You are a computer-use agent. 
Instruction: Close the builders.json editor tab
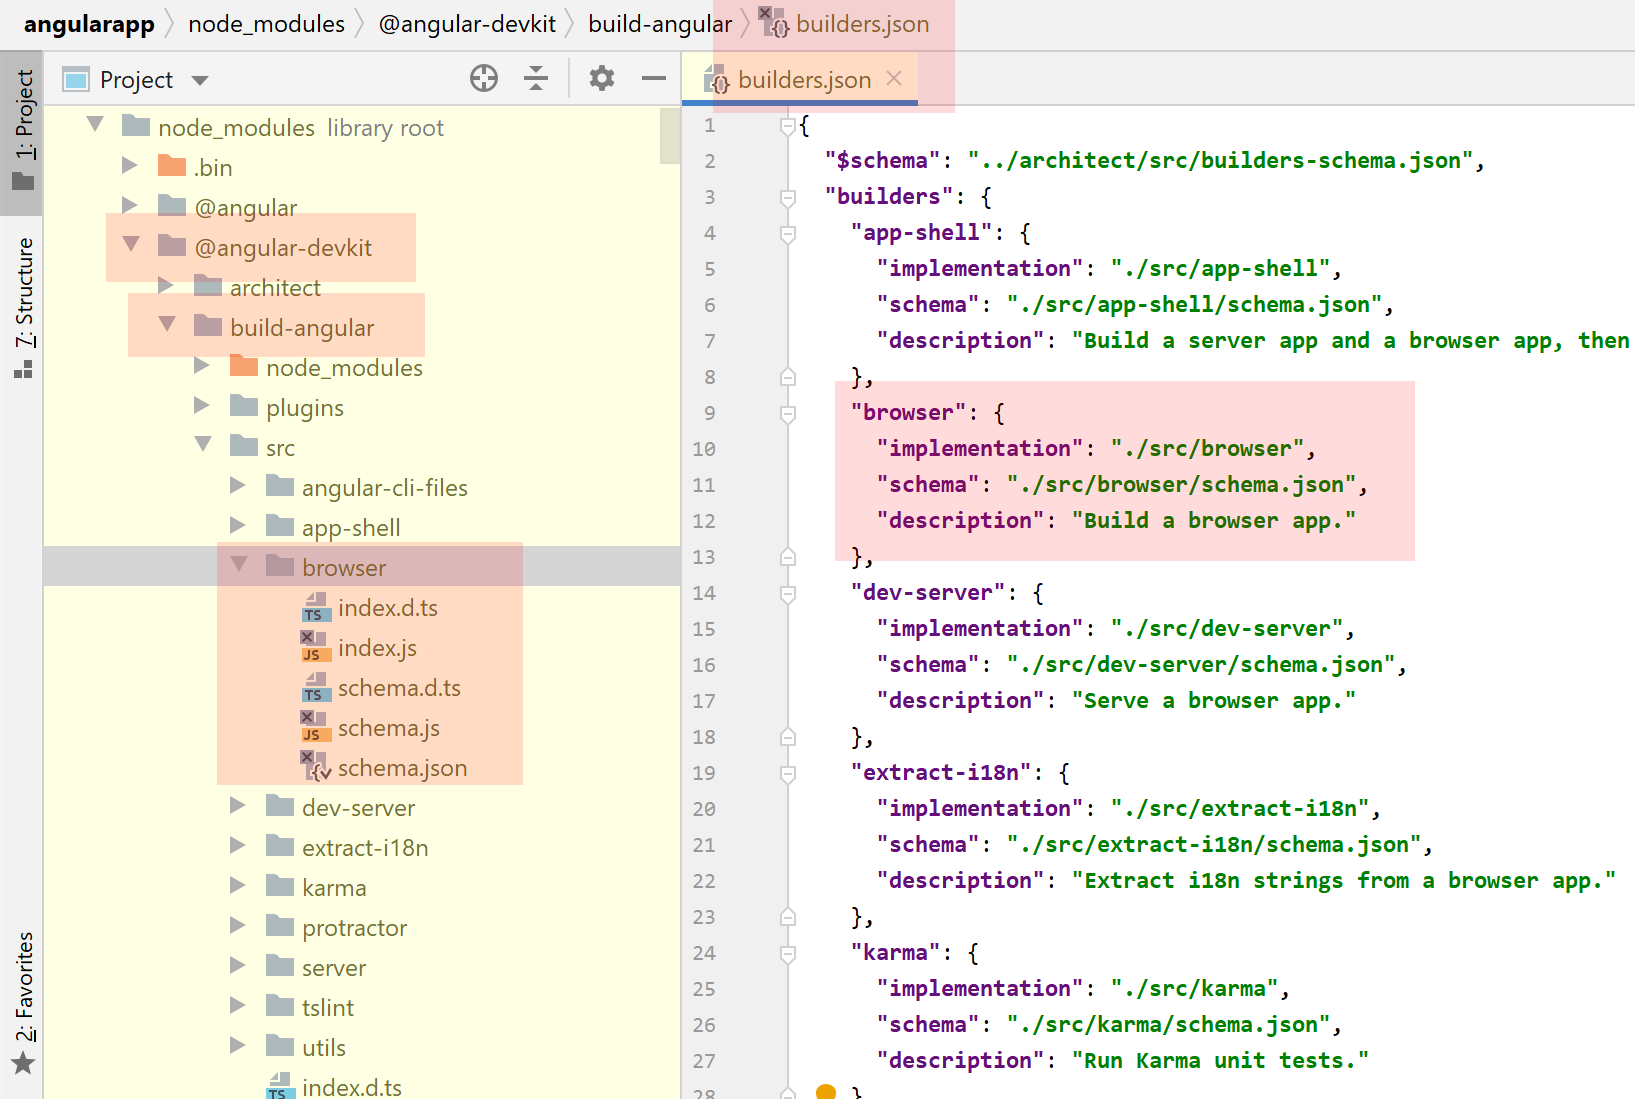pyautogui.click(x=894, y=78)
